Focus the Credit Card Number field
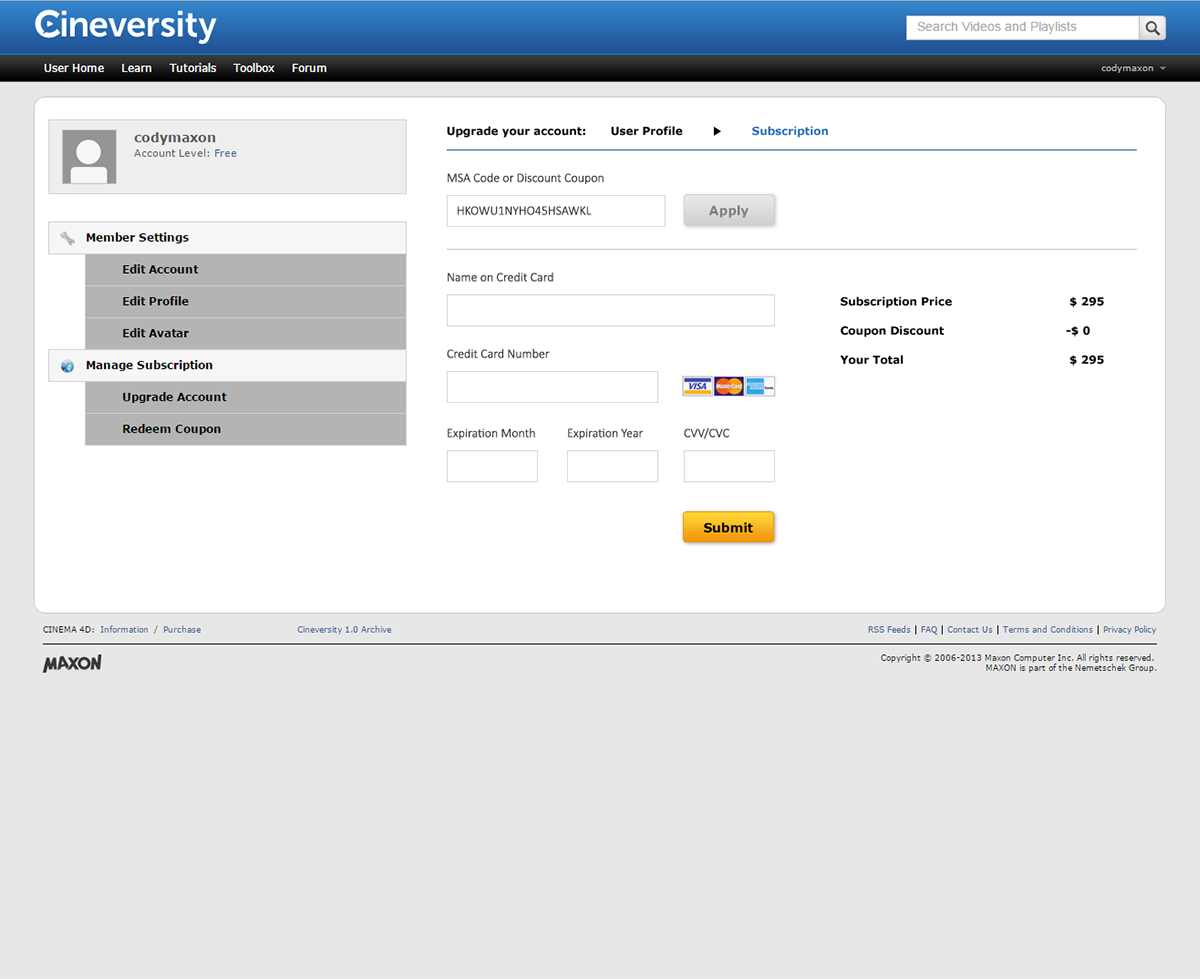 click(x=553, y=387)
